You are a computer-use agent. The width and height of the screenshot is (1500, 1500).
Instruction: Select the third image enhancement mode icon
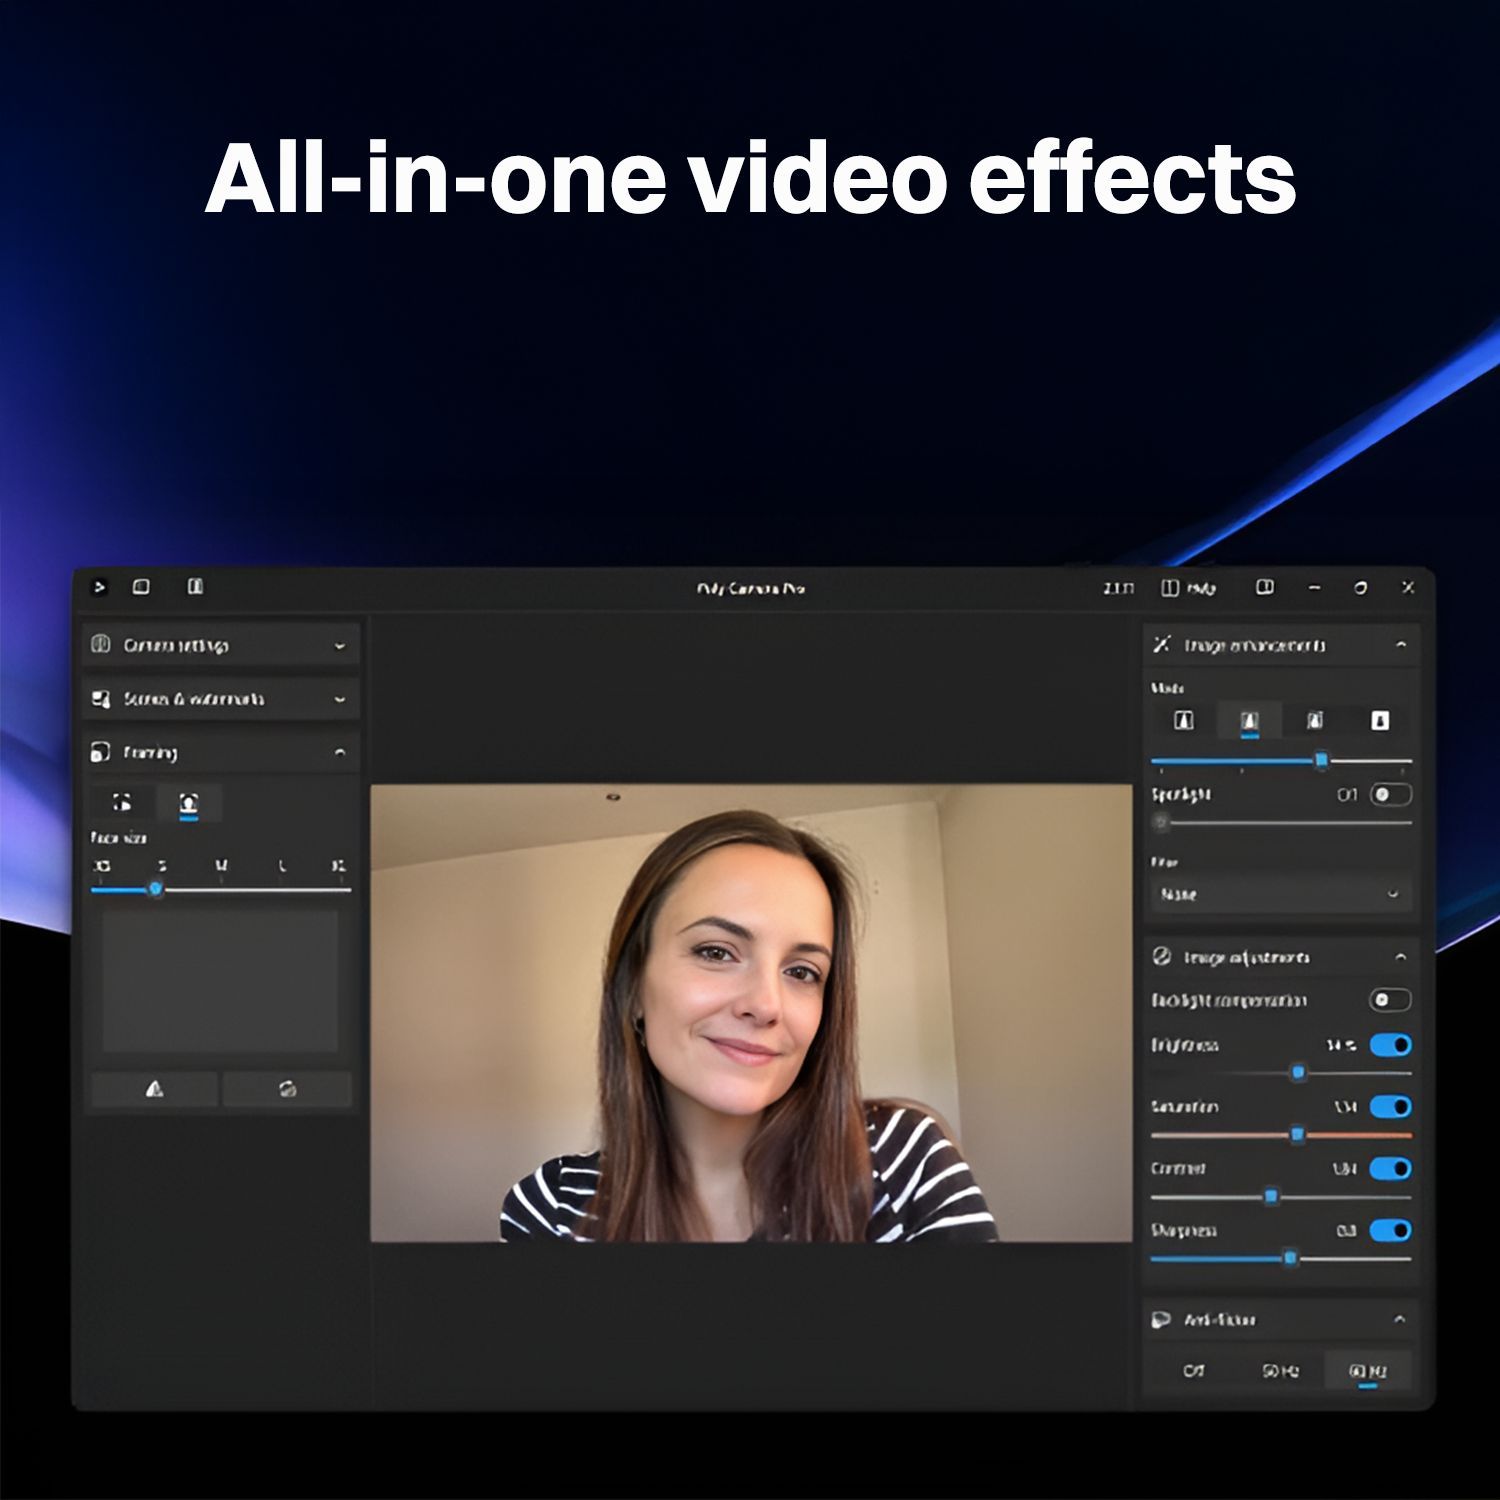(1315, 721)
